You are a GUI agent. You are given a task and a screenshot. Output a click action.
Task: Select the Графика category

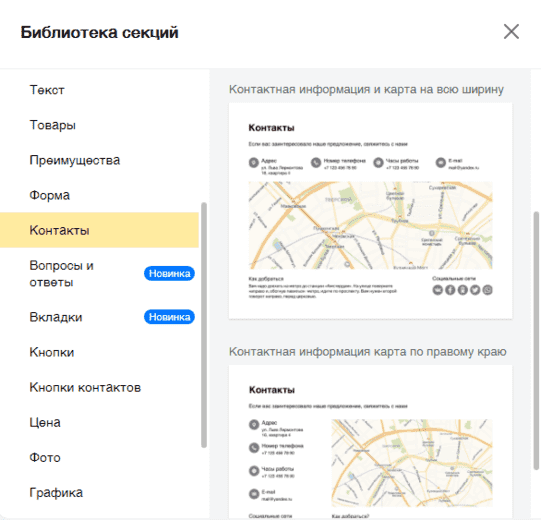56,493
